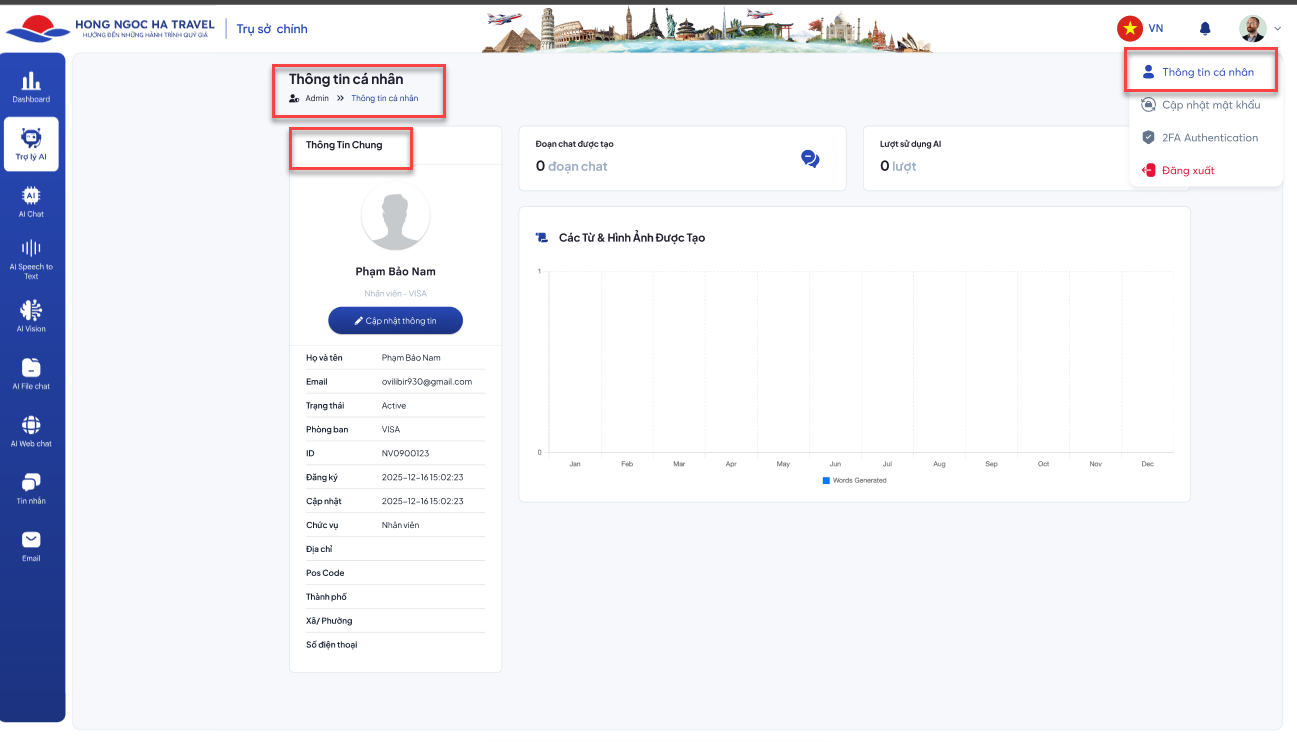The width and height of the screenshot is (1297, 742).
Task: Open the Email sidebar icon
Action: [x=31, y=545]
